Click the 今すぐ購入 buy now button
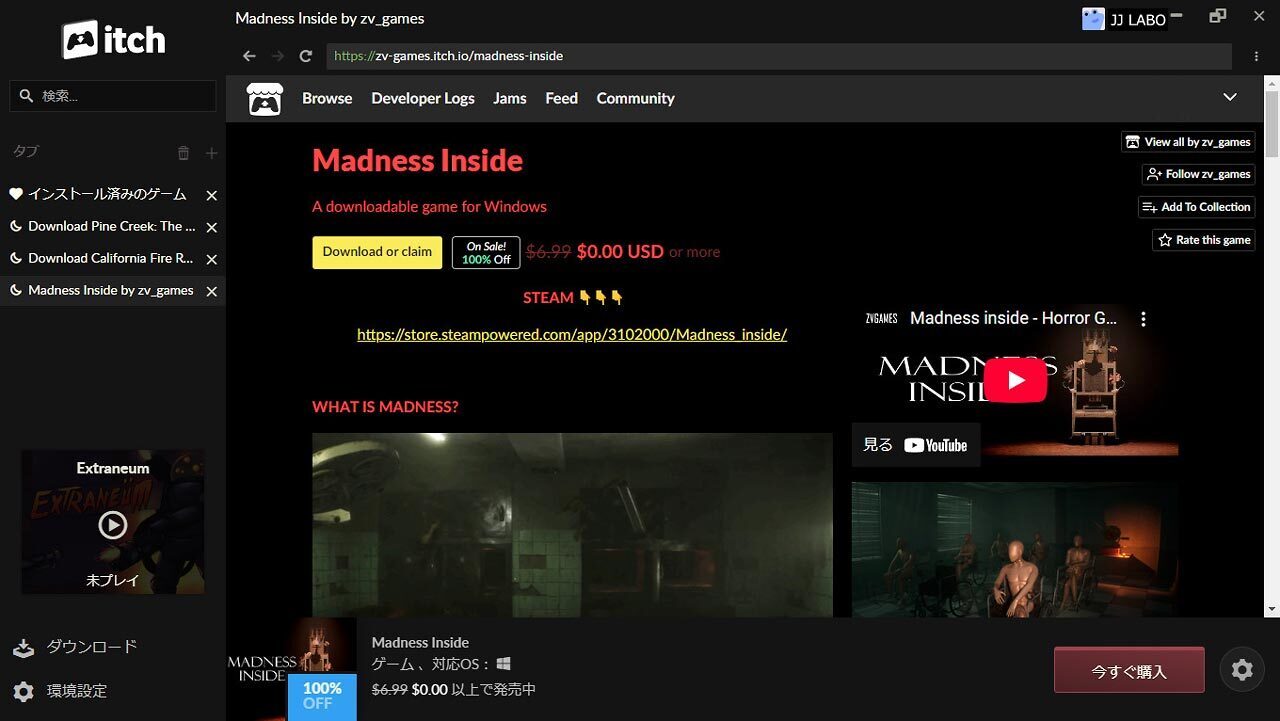This screenshot has height=721, width=1280. pyautogui.click(x=1129, y=671)
